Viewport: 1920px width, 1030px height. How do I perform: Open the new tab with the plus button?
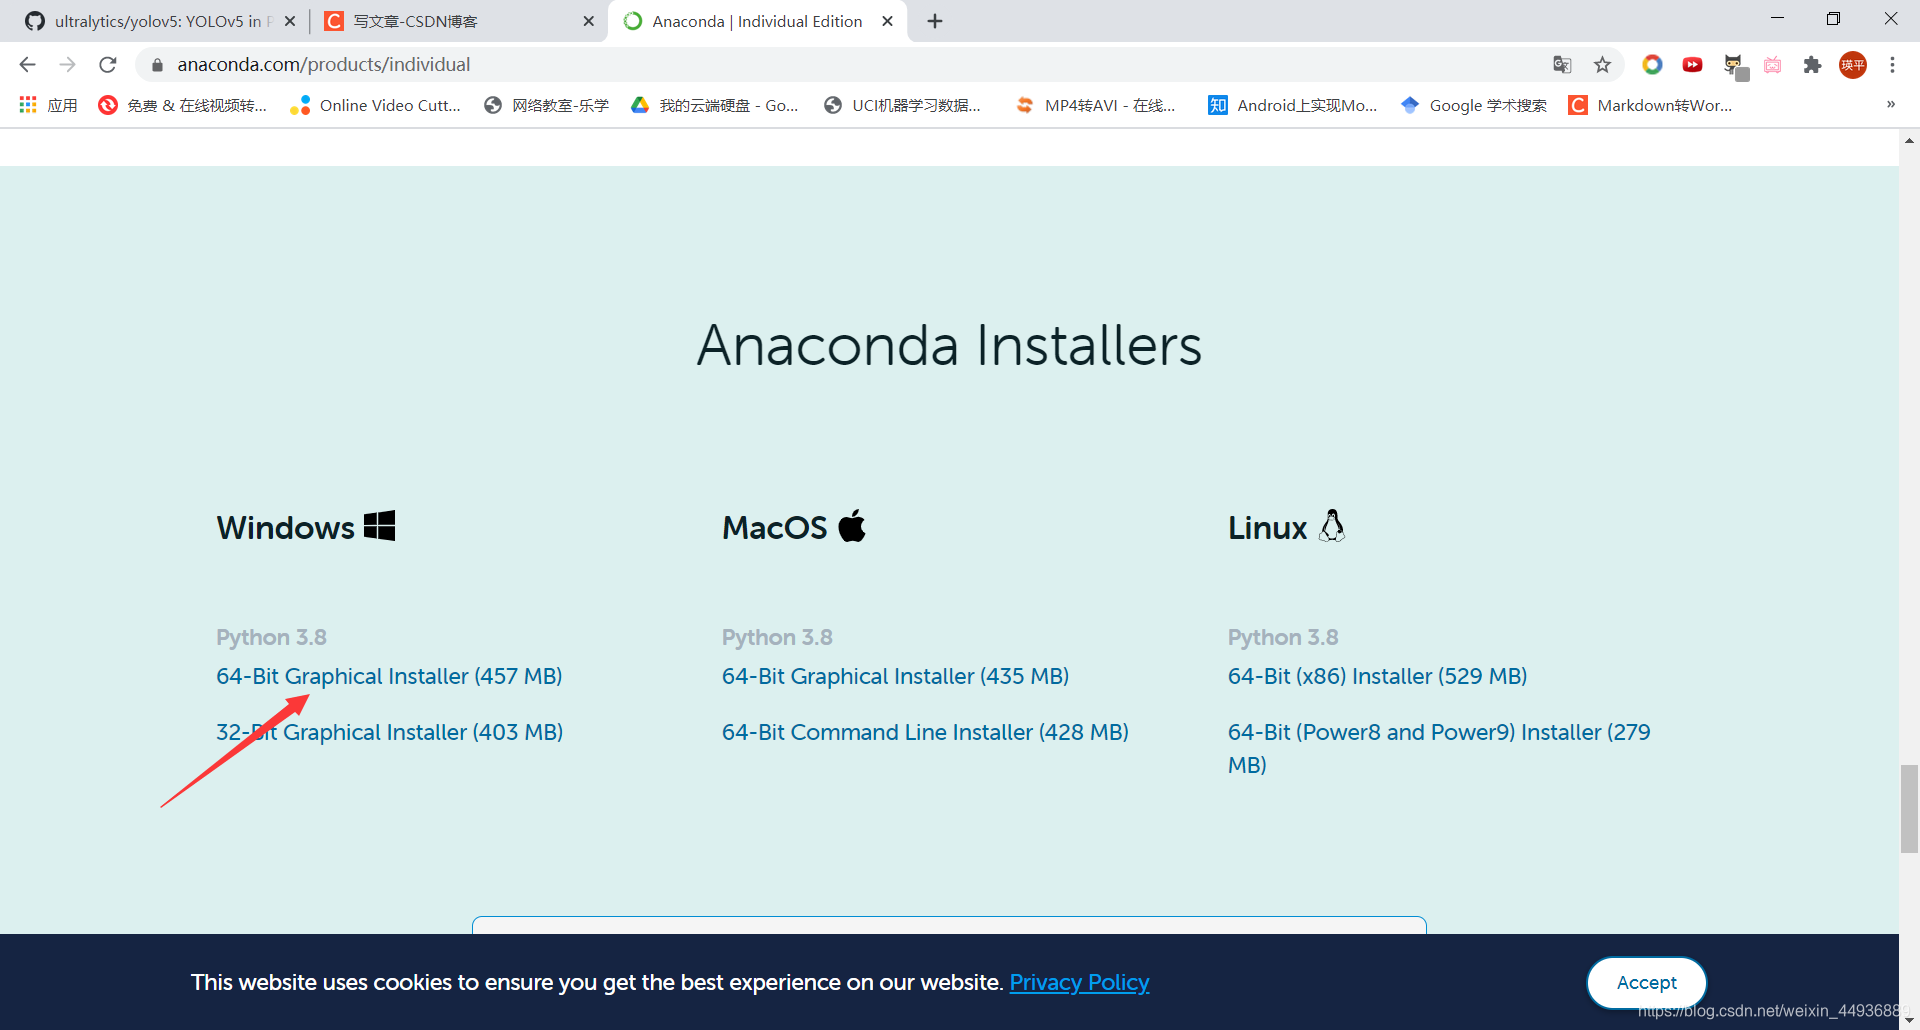click(x=935, y=21)
